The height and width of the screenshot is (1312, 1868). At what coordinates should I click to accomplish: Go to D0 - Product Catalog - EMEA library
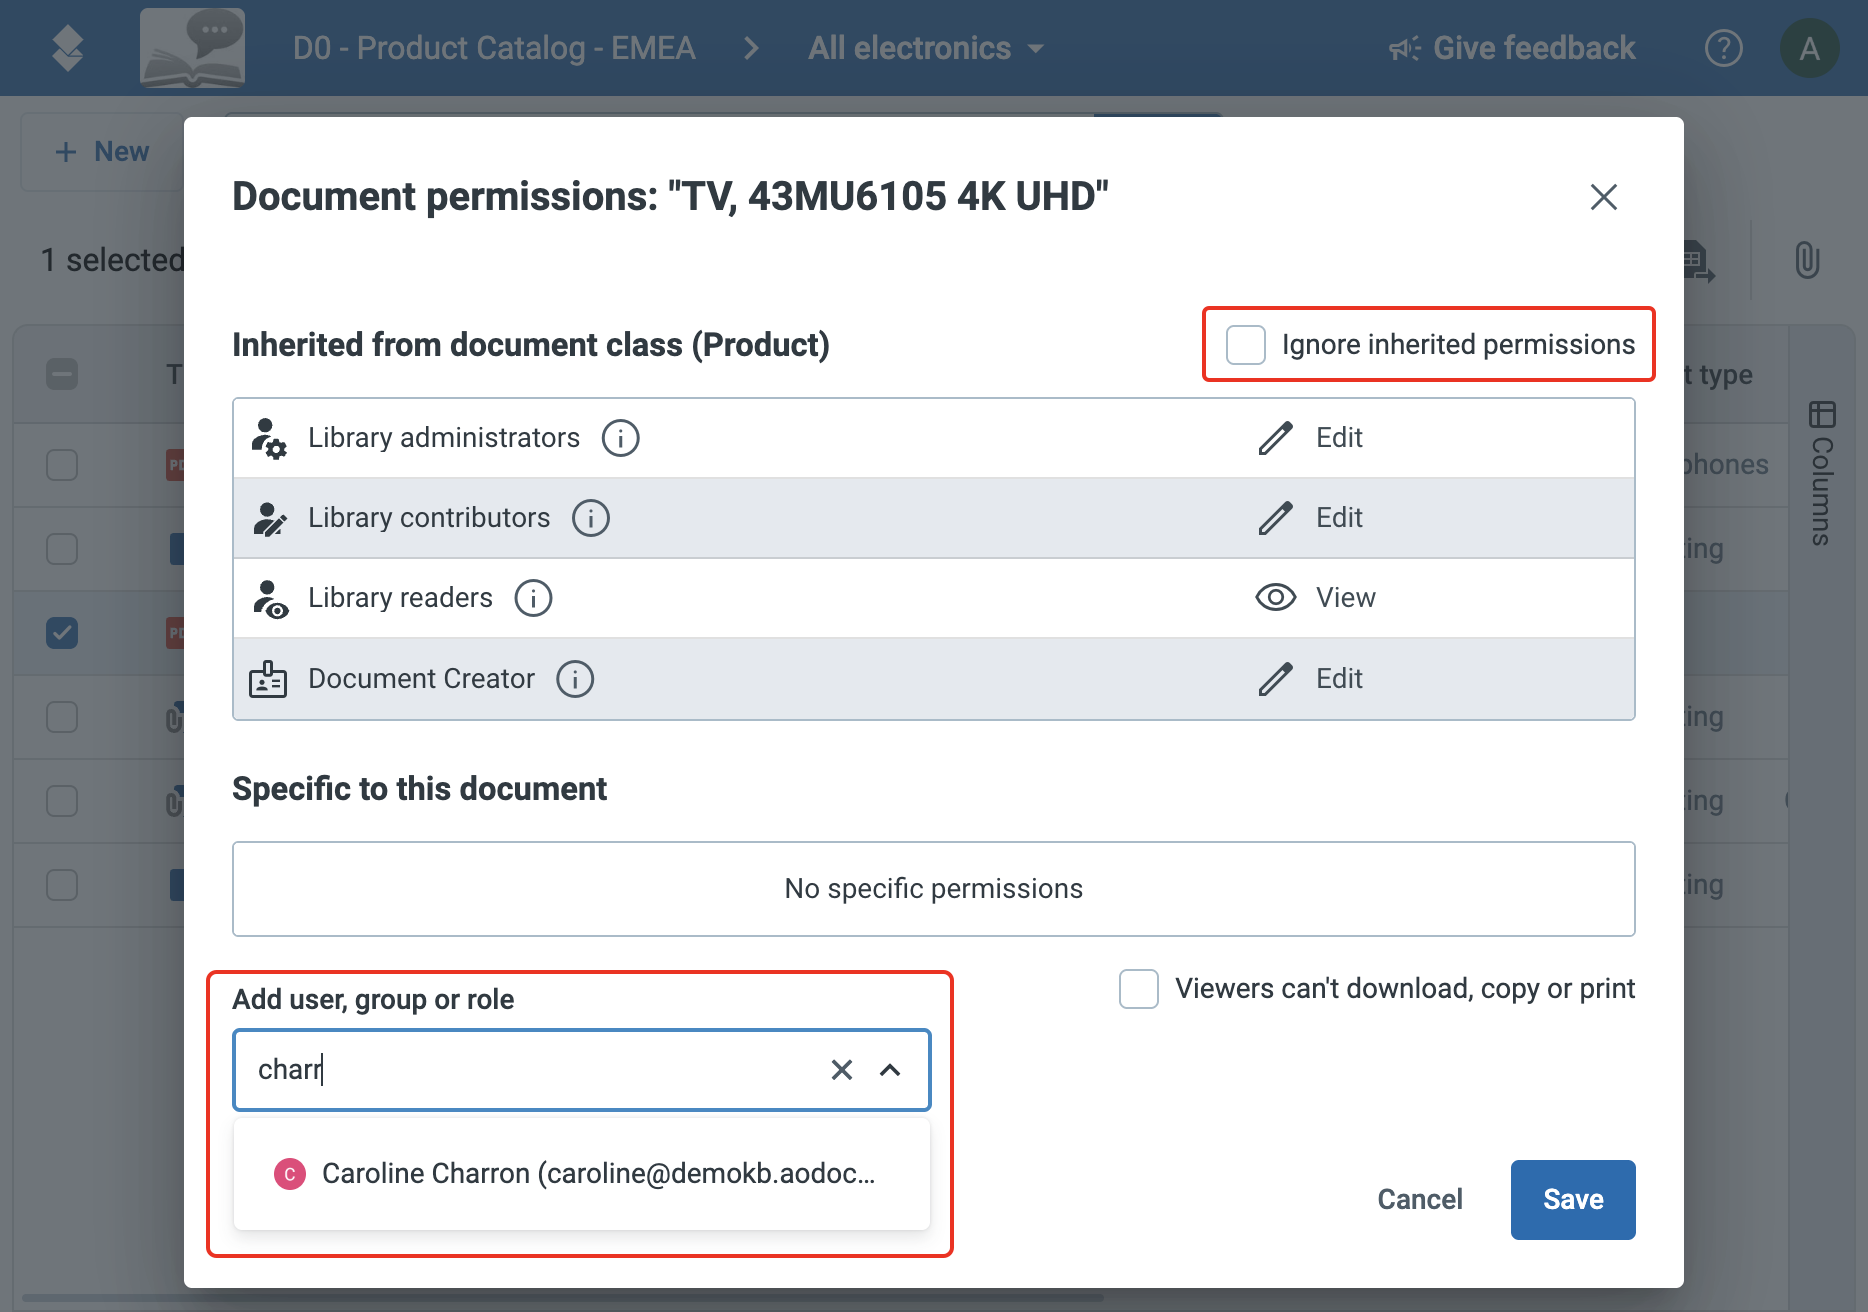tap(494, 48)
